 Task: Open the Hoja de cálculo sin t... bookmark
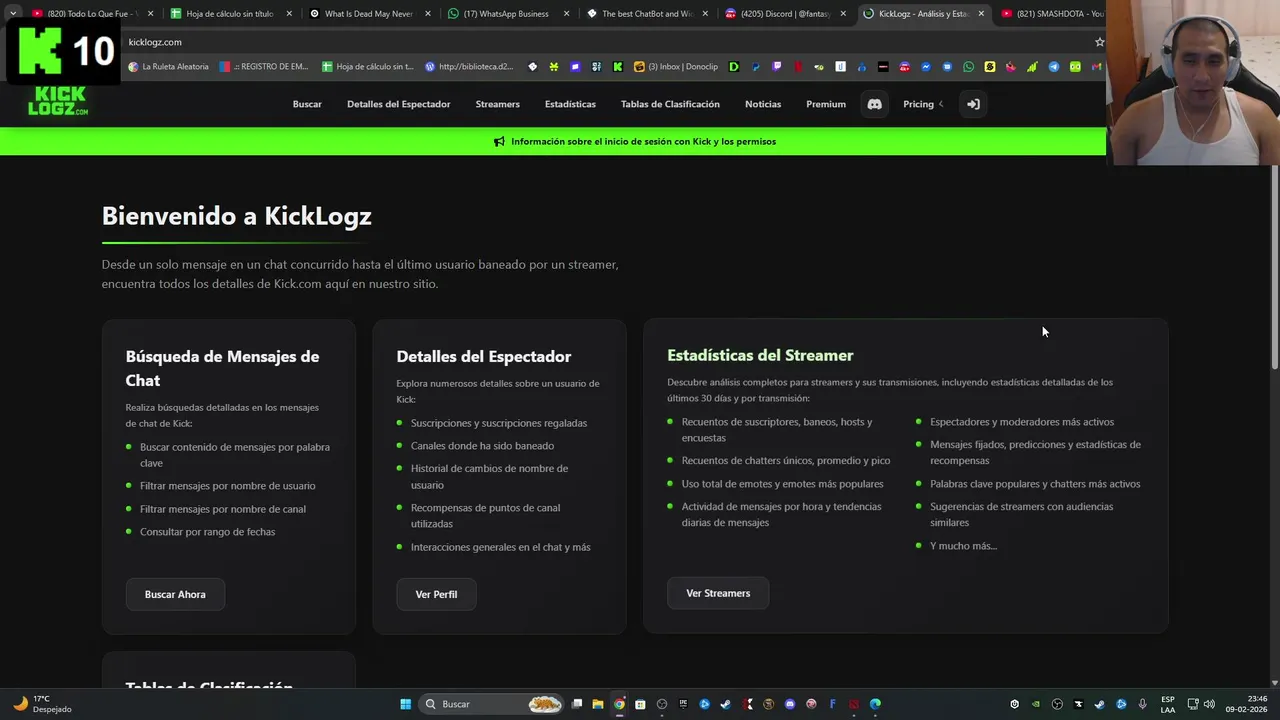click(367, 67)
